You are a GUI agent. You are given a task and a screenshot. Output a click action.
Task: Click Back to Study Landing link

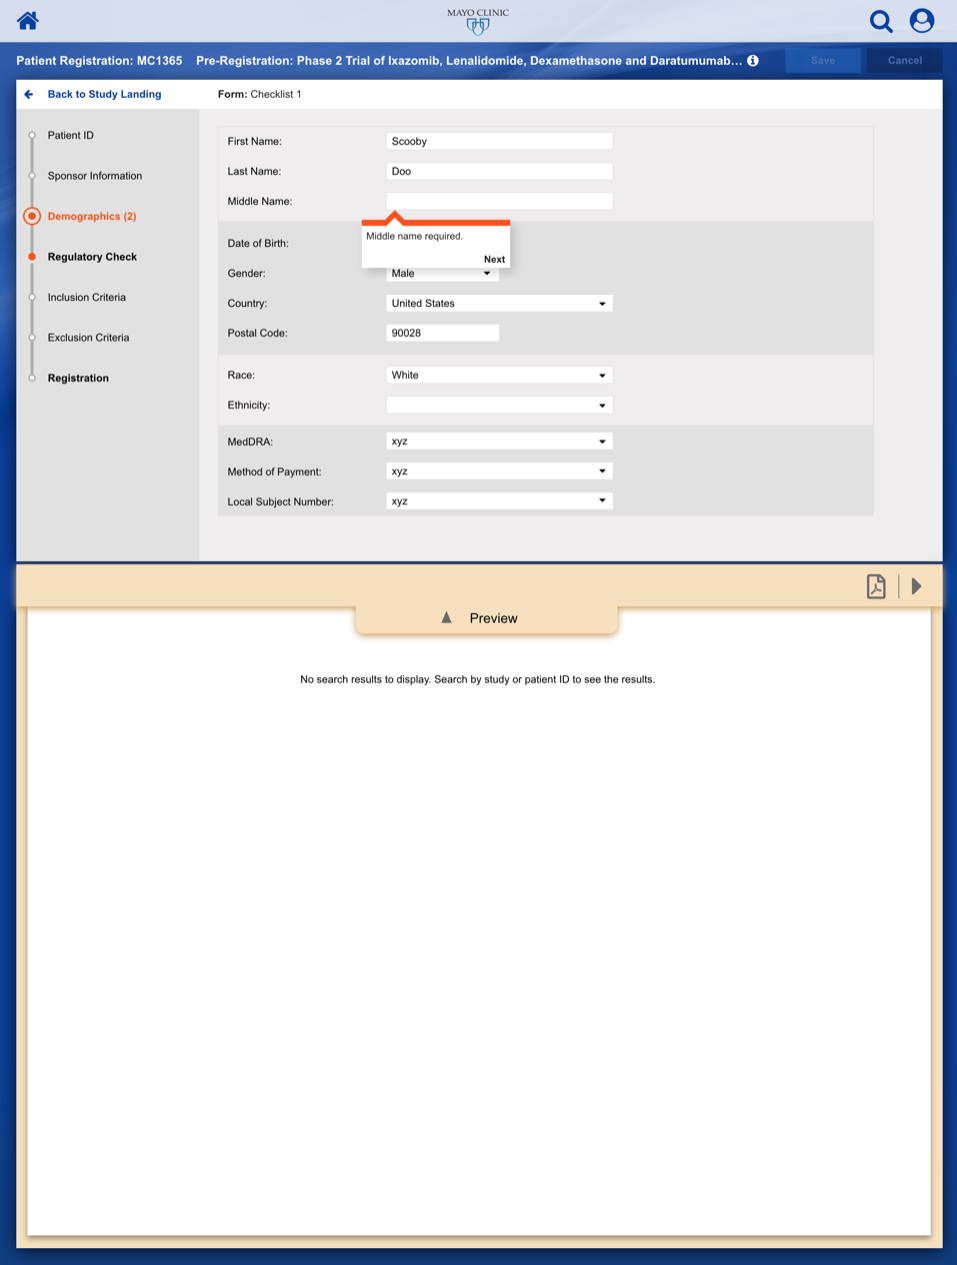pyautogui.click(x=104, y=94)
